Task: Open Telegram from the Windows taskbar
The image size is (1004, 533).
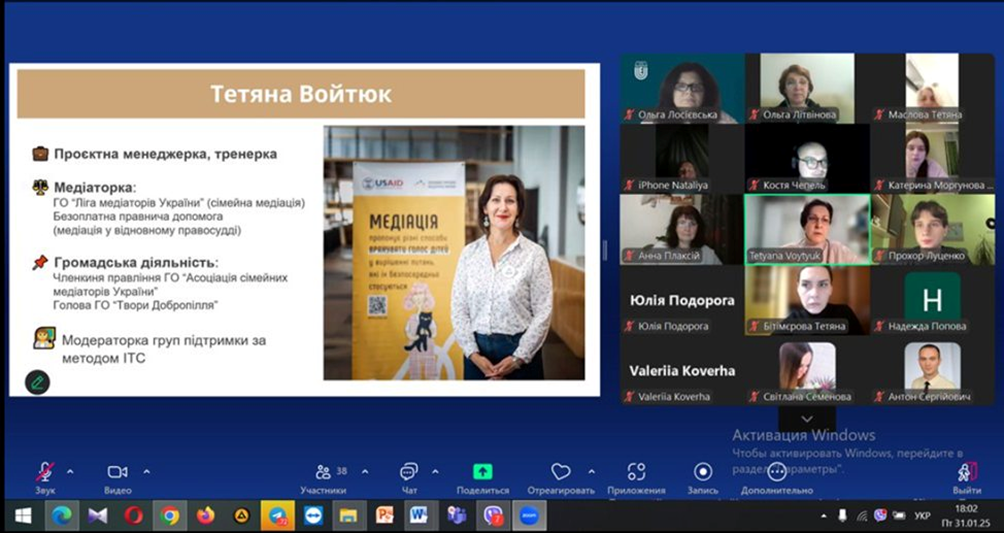Action: click(x=277, y=515)
